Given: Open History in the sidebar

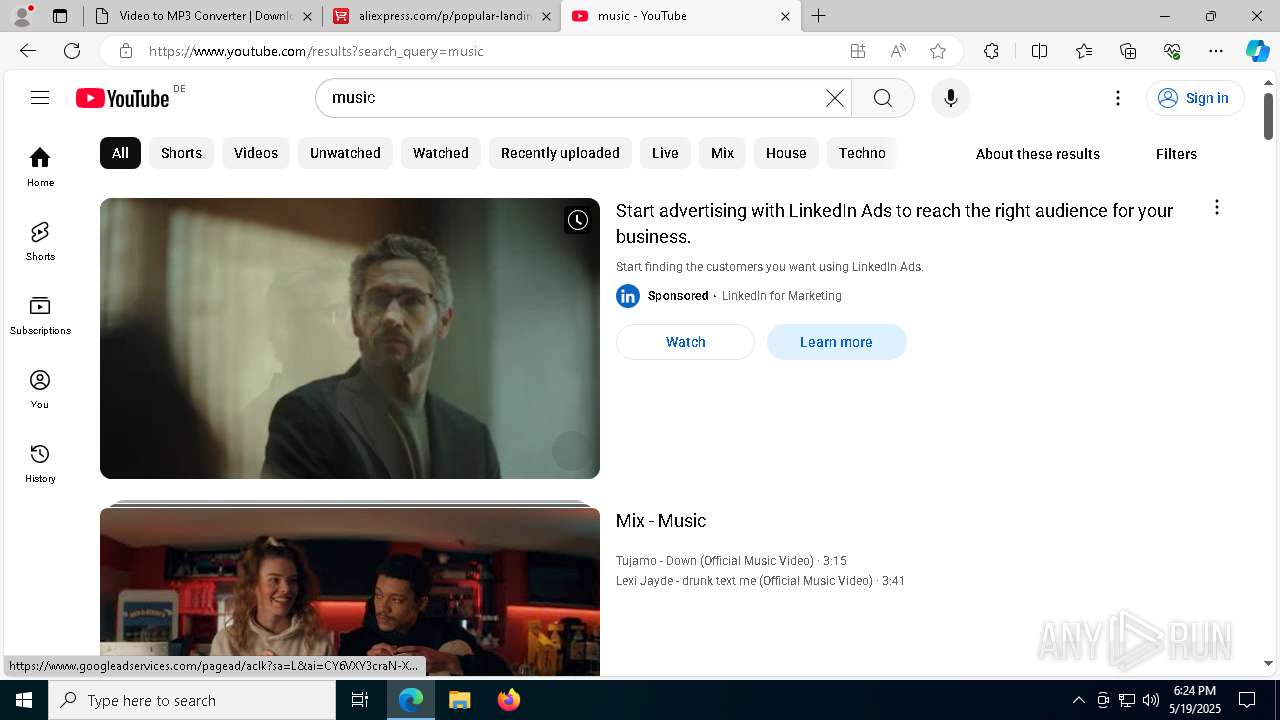Looking at the screenshot, I should pos(40,462).
